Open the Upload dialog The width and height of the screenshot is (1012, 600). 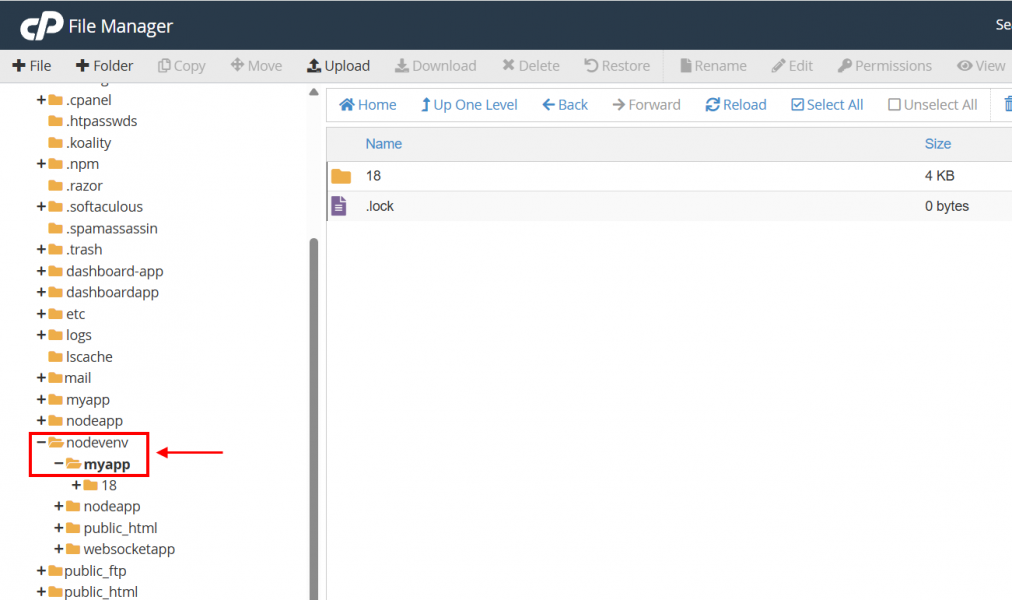coord(338,66)
